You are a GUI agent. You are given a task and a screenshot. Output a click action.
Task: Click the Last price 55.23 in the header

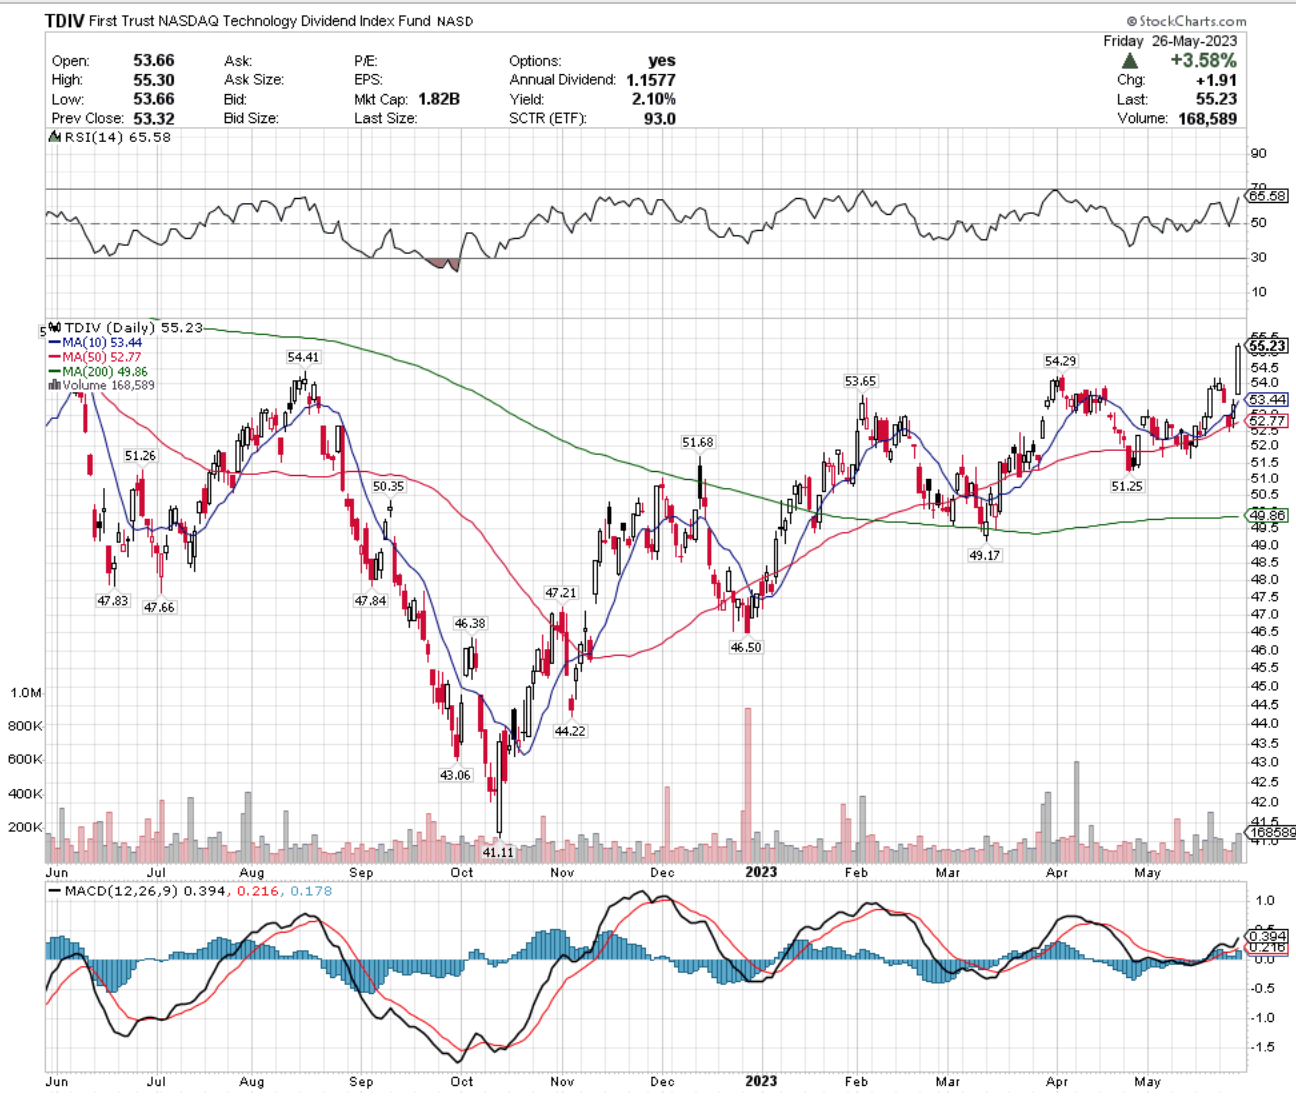point(1216,99)
